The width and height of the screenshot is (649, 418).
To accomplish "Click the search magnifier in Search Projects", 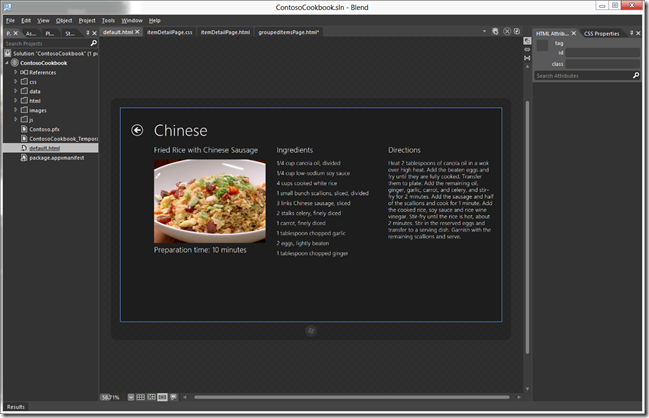I will click(x=94, y=44).
